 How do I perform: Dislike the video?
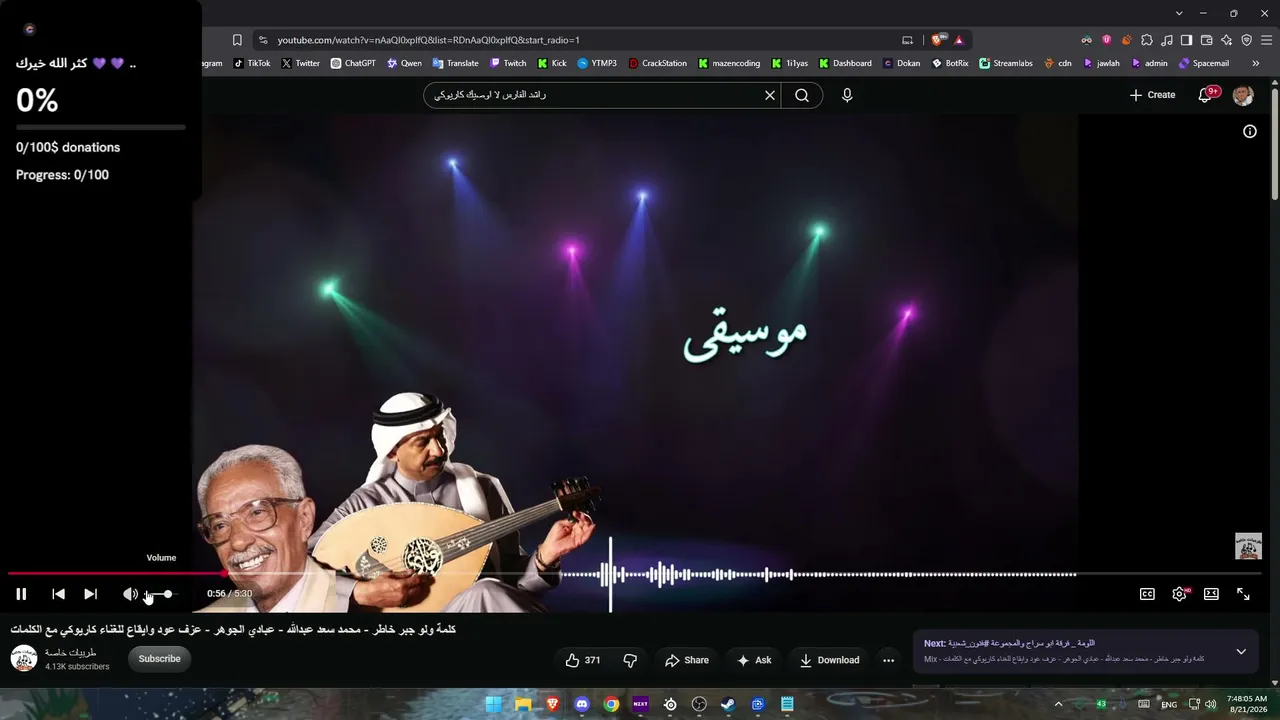pos(630,660)
